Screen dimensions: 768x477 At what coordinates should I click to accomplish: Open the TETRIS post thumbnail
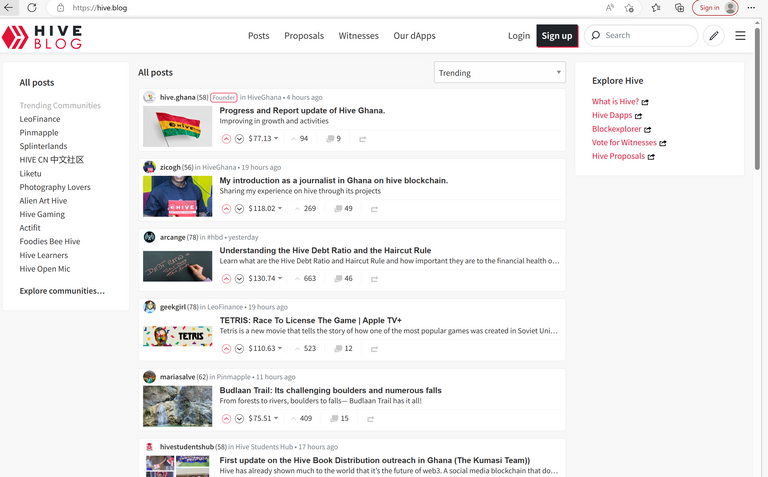tap(177, 336)
